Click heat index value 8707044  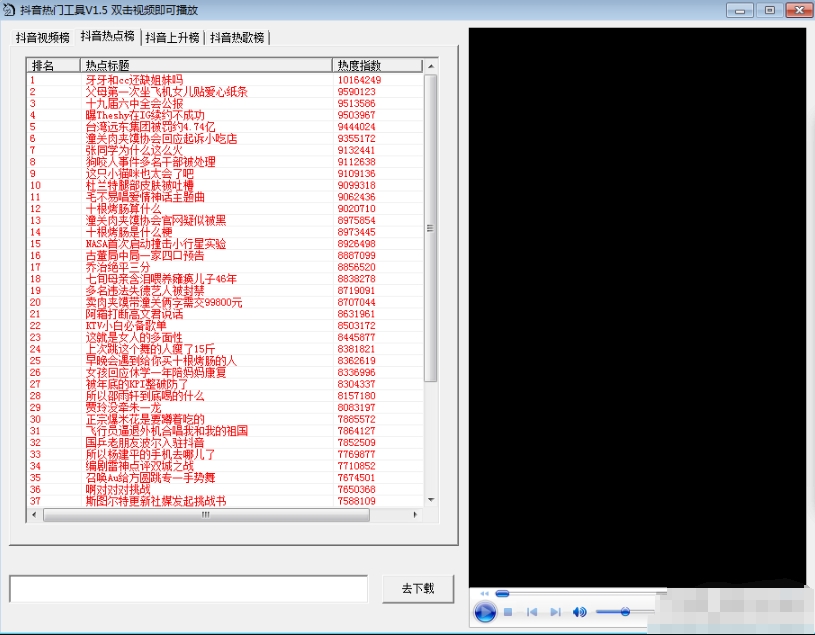[x=357, y=302]
